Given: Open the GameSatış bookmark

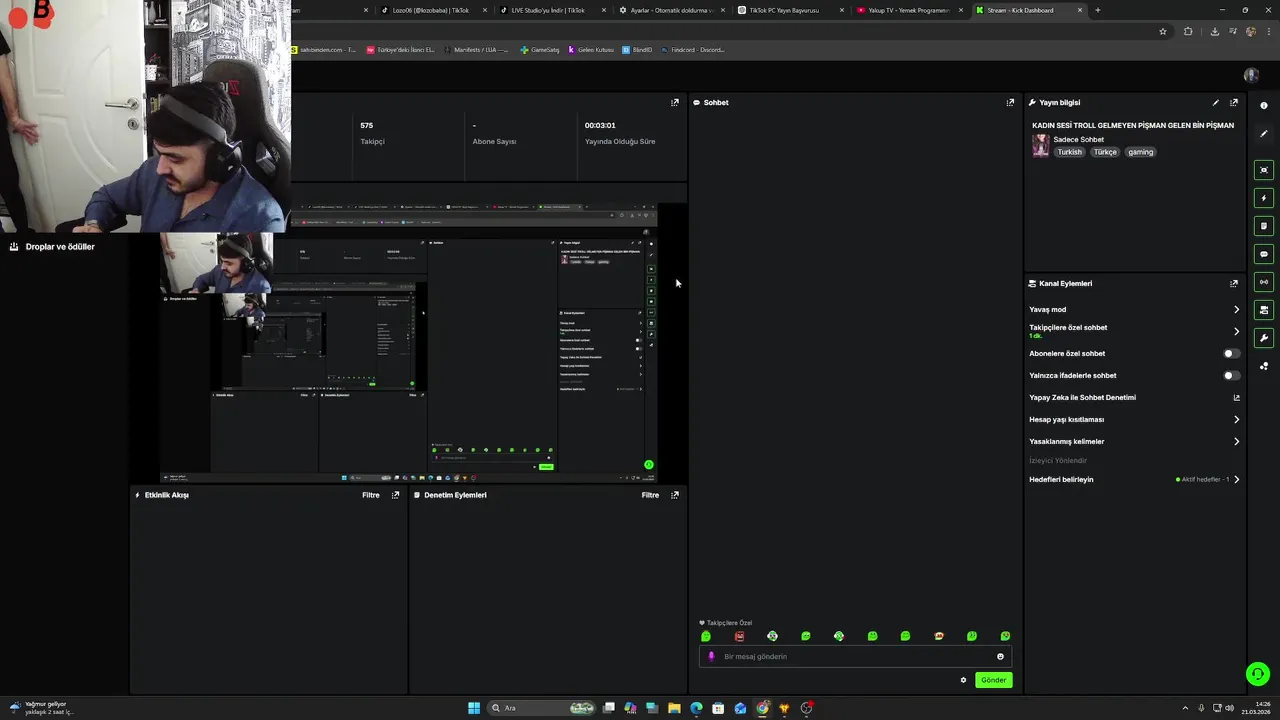Looking at the screenshot, I should coord(540,50).
